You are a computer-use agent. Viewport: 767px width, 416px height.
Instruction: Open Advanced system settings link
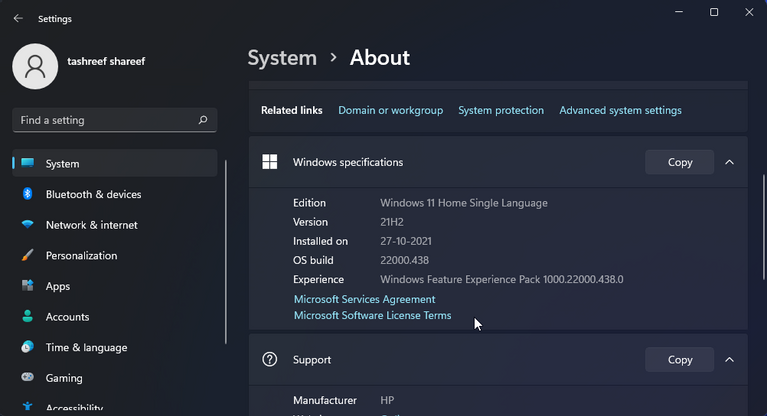[620, 110]
